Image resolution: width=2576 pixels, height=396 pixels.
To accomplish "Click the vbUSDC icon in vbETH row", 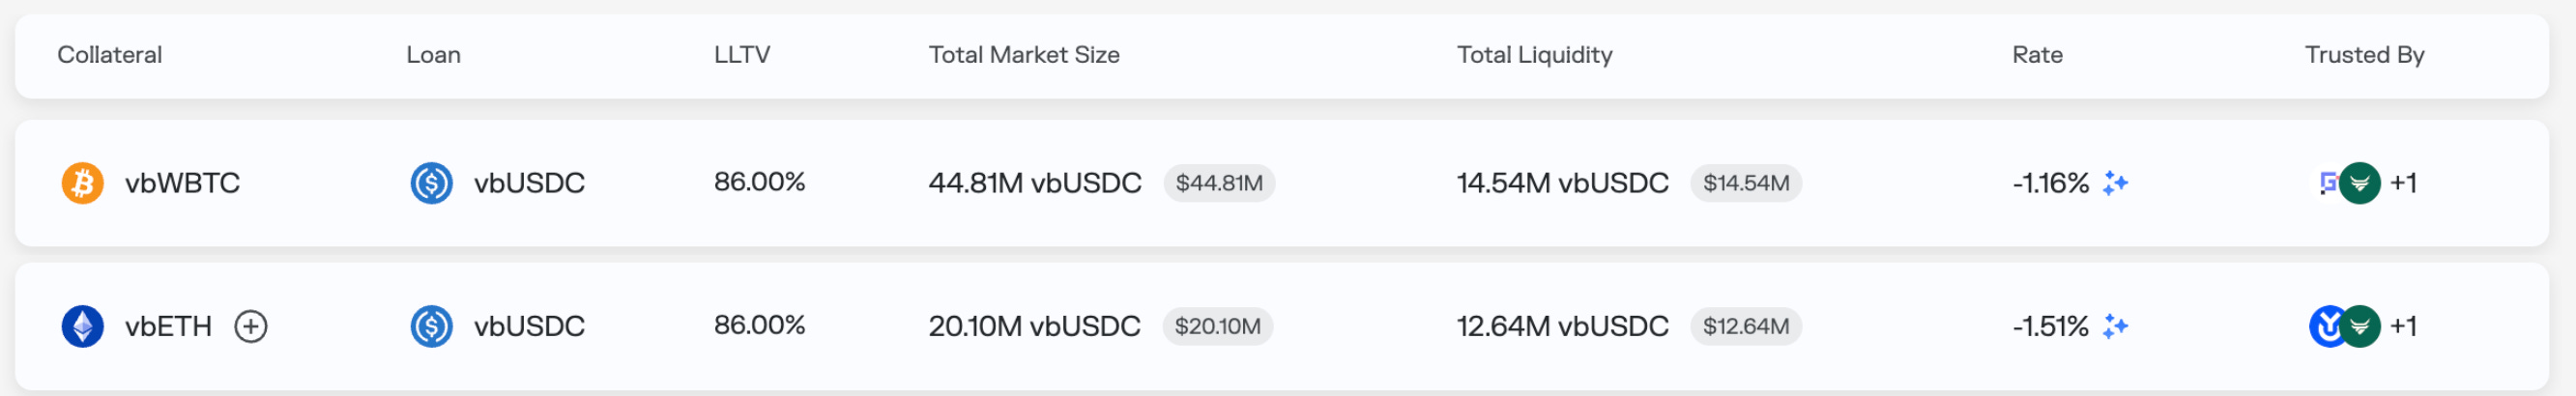I will (431, 326).
